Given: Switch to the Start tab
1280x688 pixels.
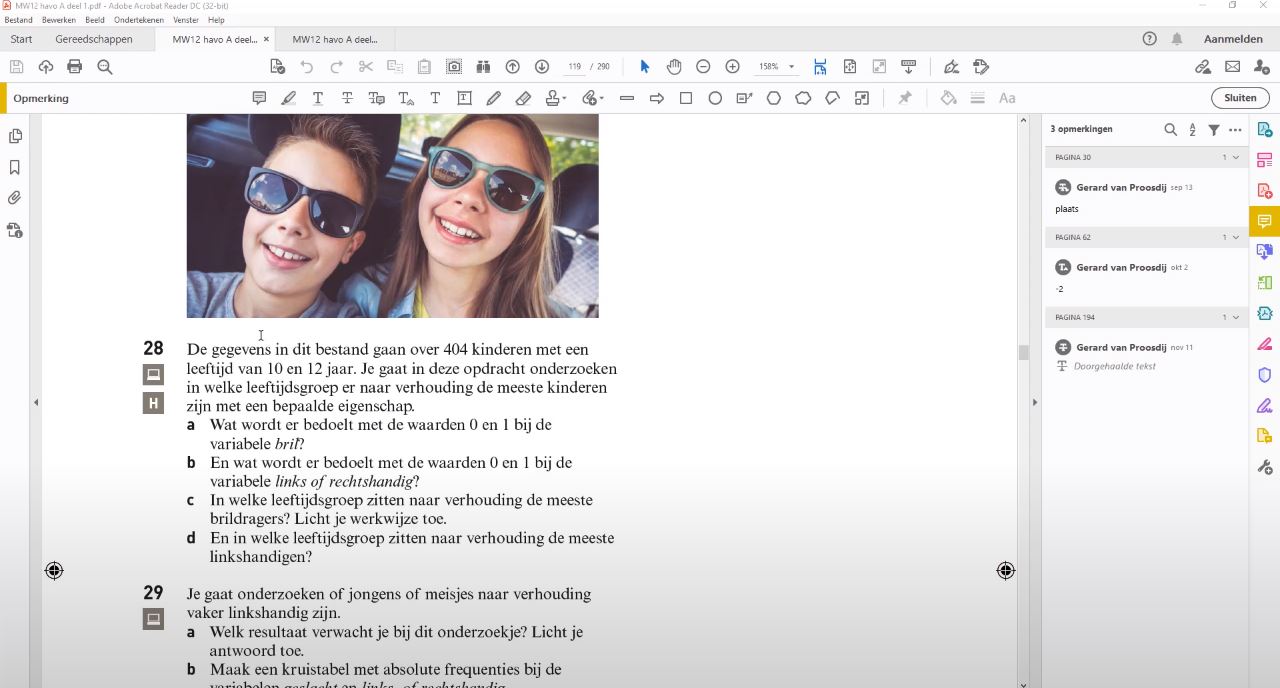Looking at the screenshot, I should pyautogui.click(x=21, y=39).
